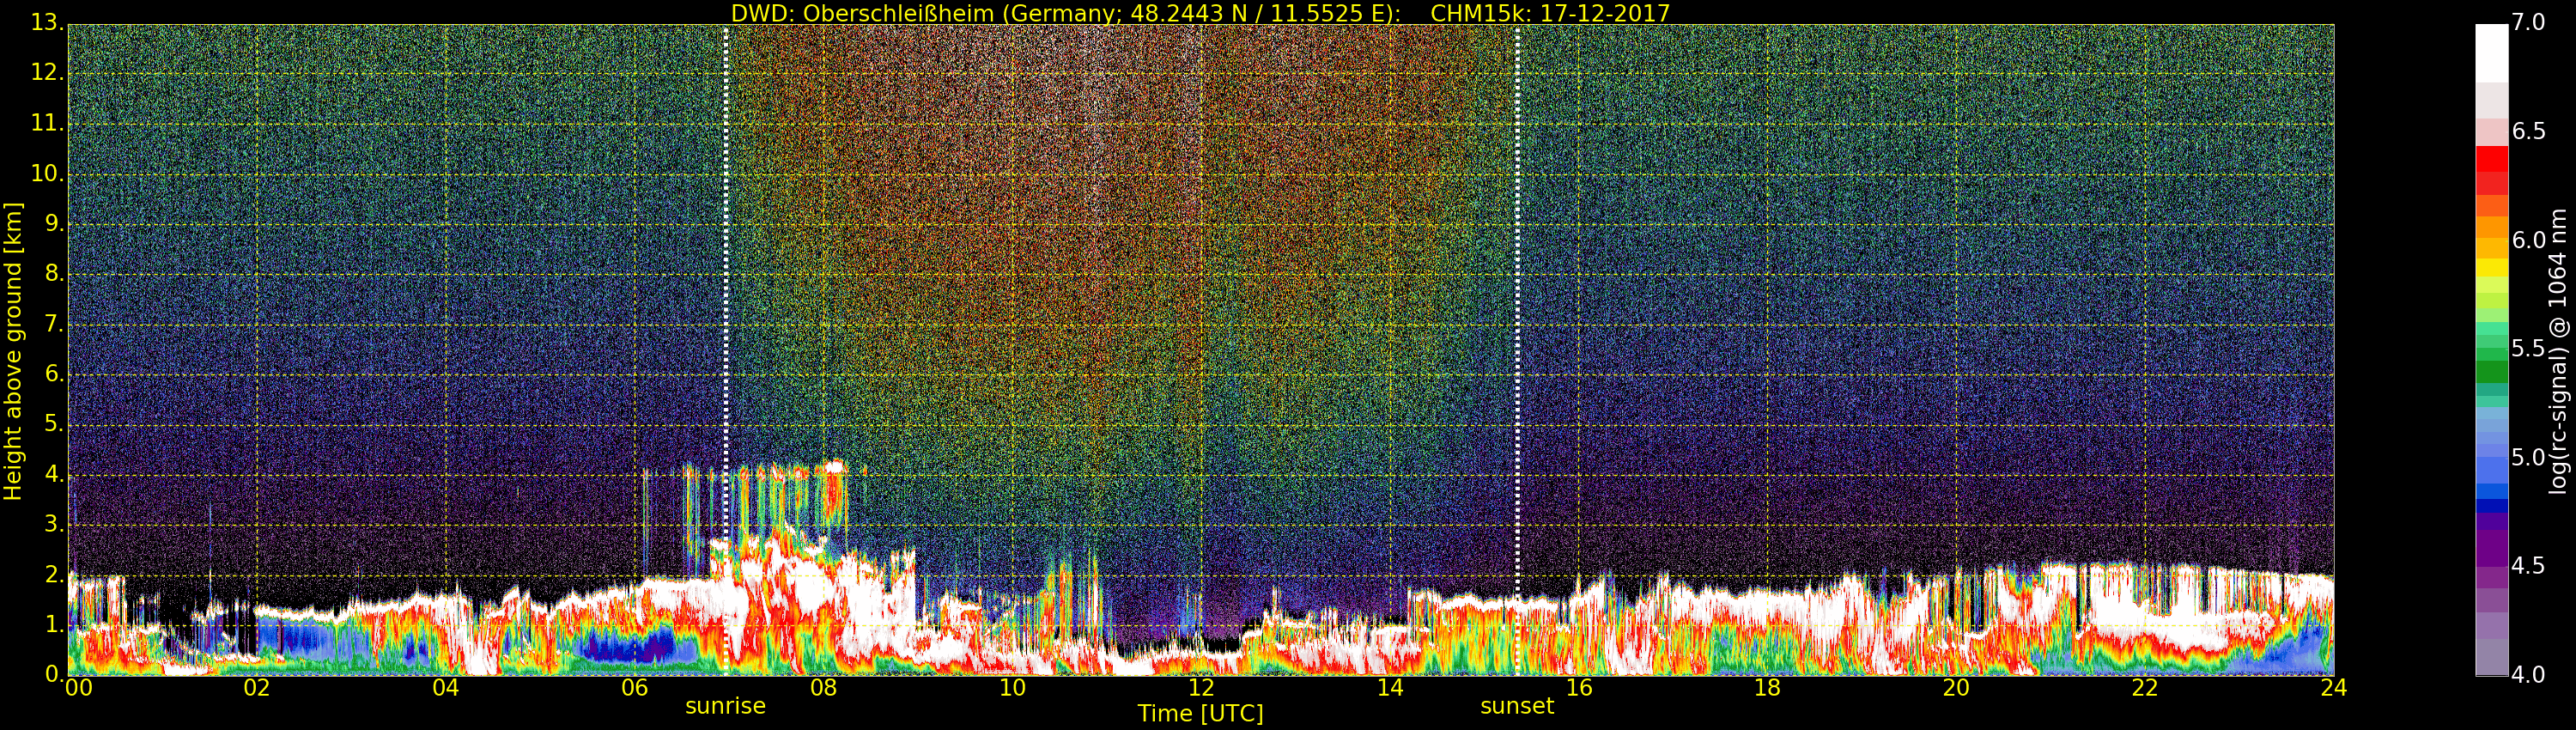Pick the bright red segment of the colorbar
Image resolution: width=2576 pixels, height=730 pixels.
[x=2491, y=160]
